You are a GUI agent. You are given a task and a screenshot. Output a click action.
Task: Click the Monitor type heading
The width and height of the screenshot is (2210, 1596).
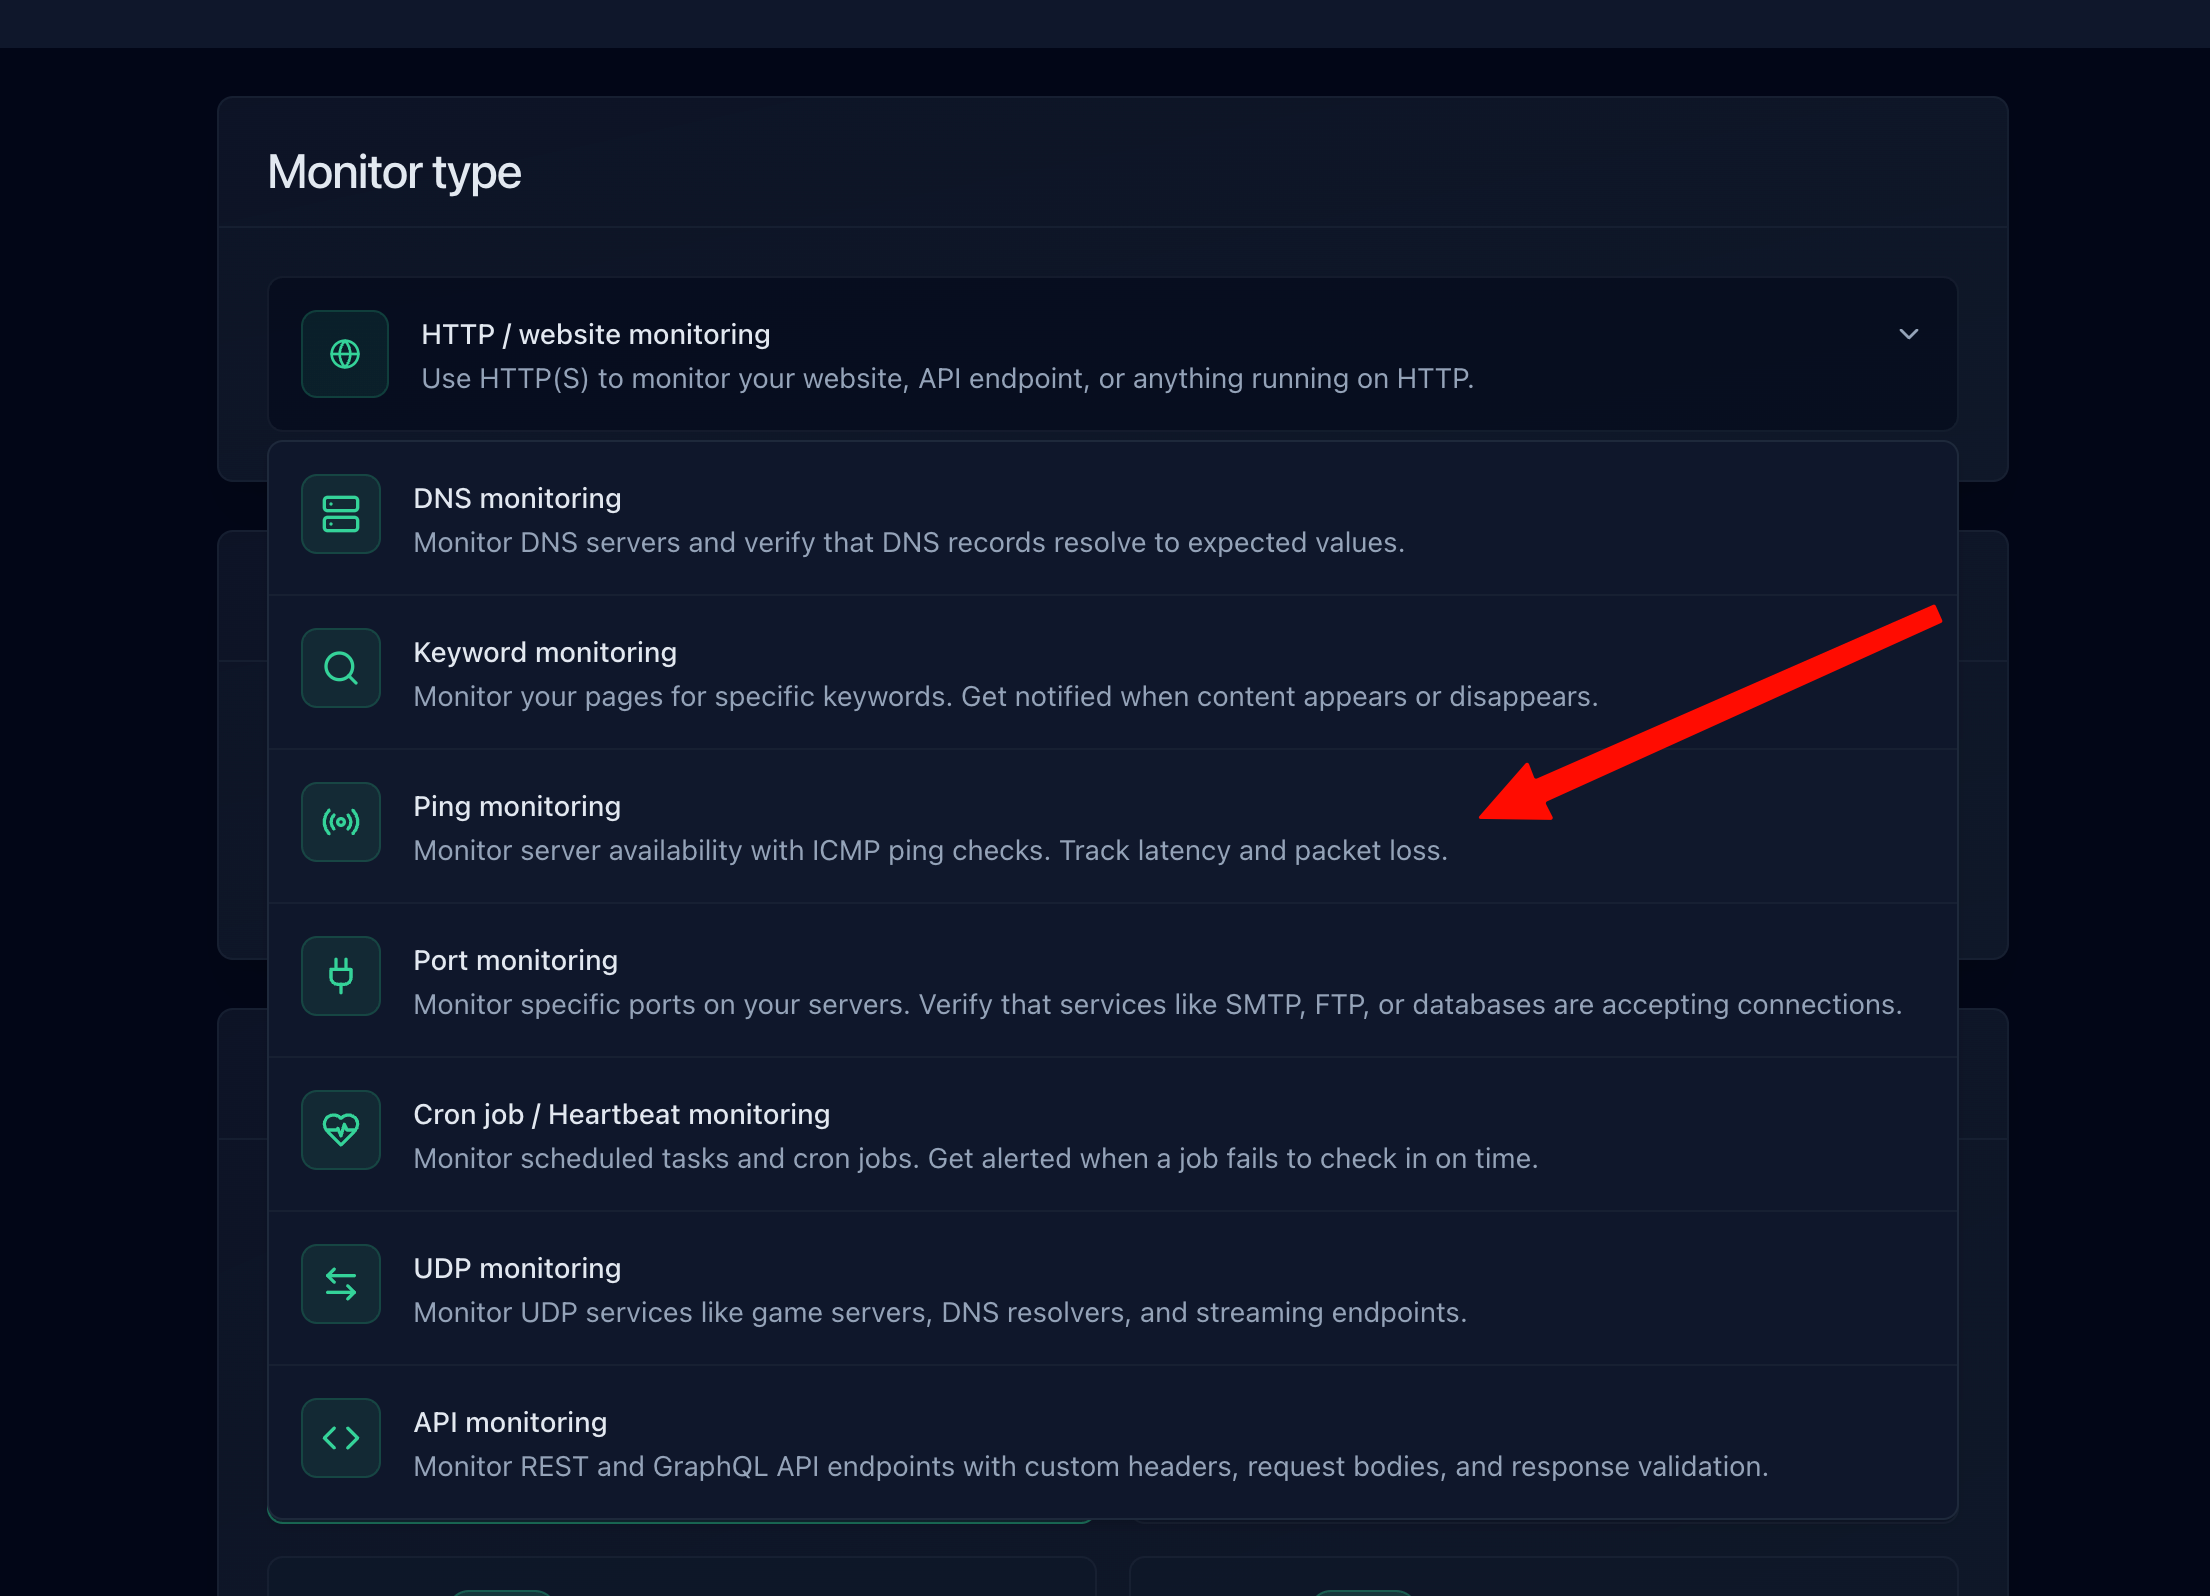tap(394, 172)
